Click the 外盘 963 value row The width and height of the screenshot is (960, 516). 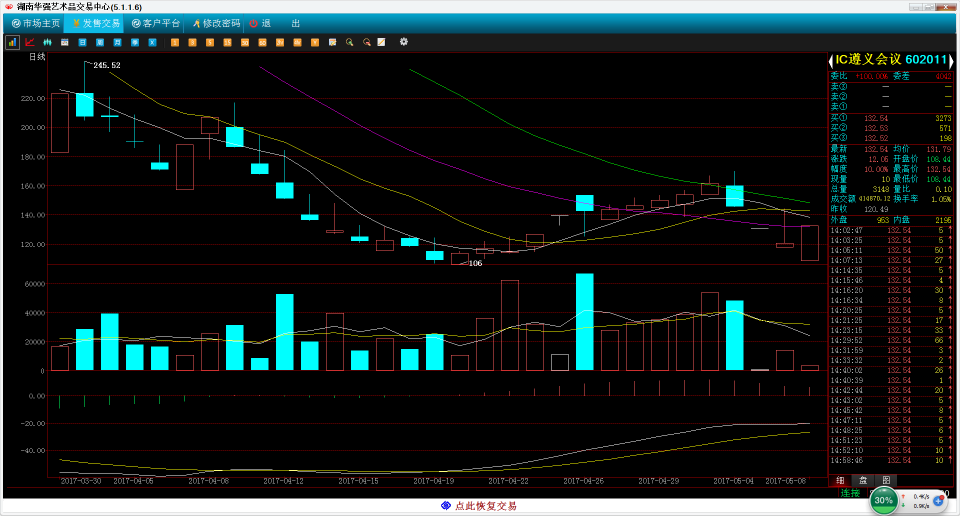point(860,220)
